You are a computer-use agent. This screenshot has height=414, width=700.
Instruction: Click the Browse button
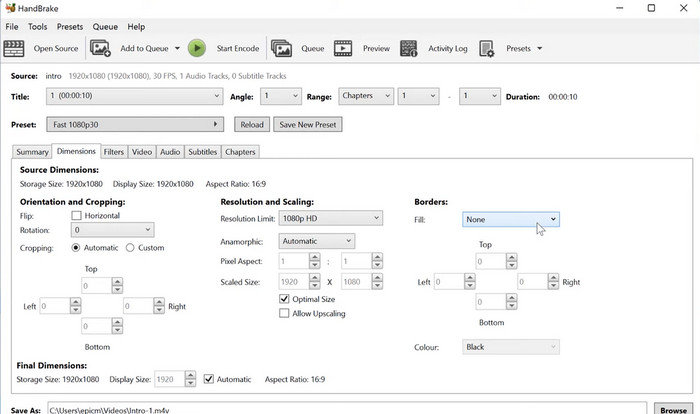(x=673, y=409)
